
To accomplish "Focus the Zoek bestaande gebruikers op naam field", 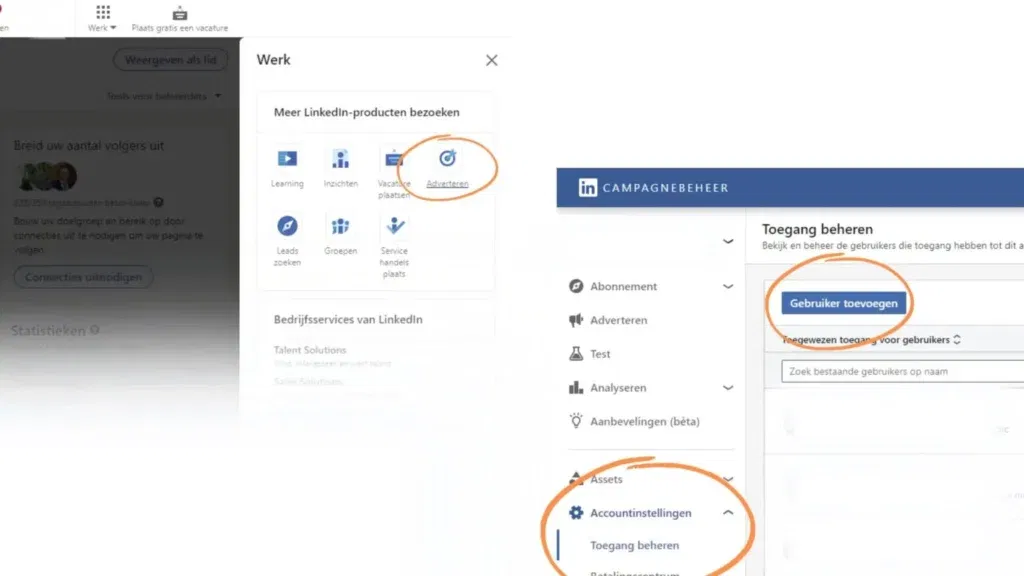I will pos(903,371).
